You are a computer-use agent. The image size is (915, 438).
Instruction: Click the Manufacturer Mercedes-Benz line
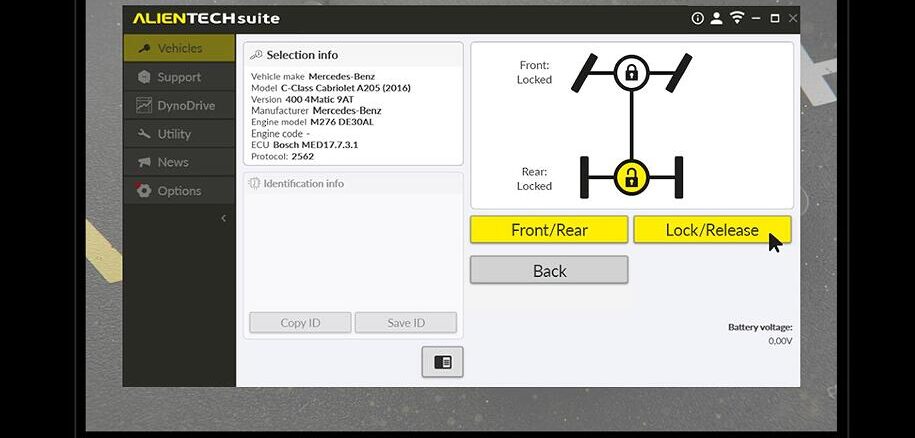tap(316, 110)
